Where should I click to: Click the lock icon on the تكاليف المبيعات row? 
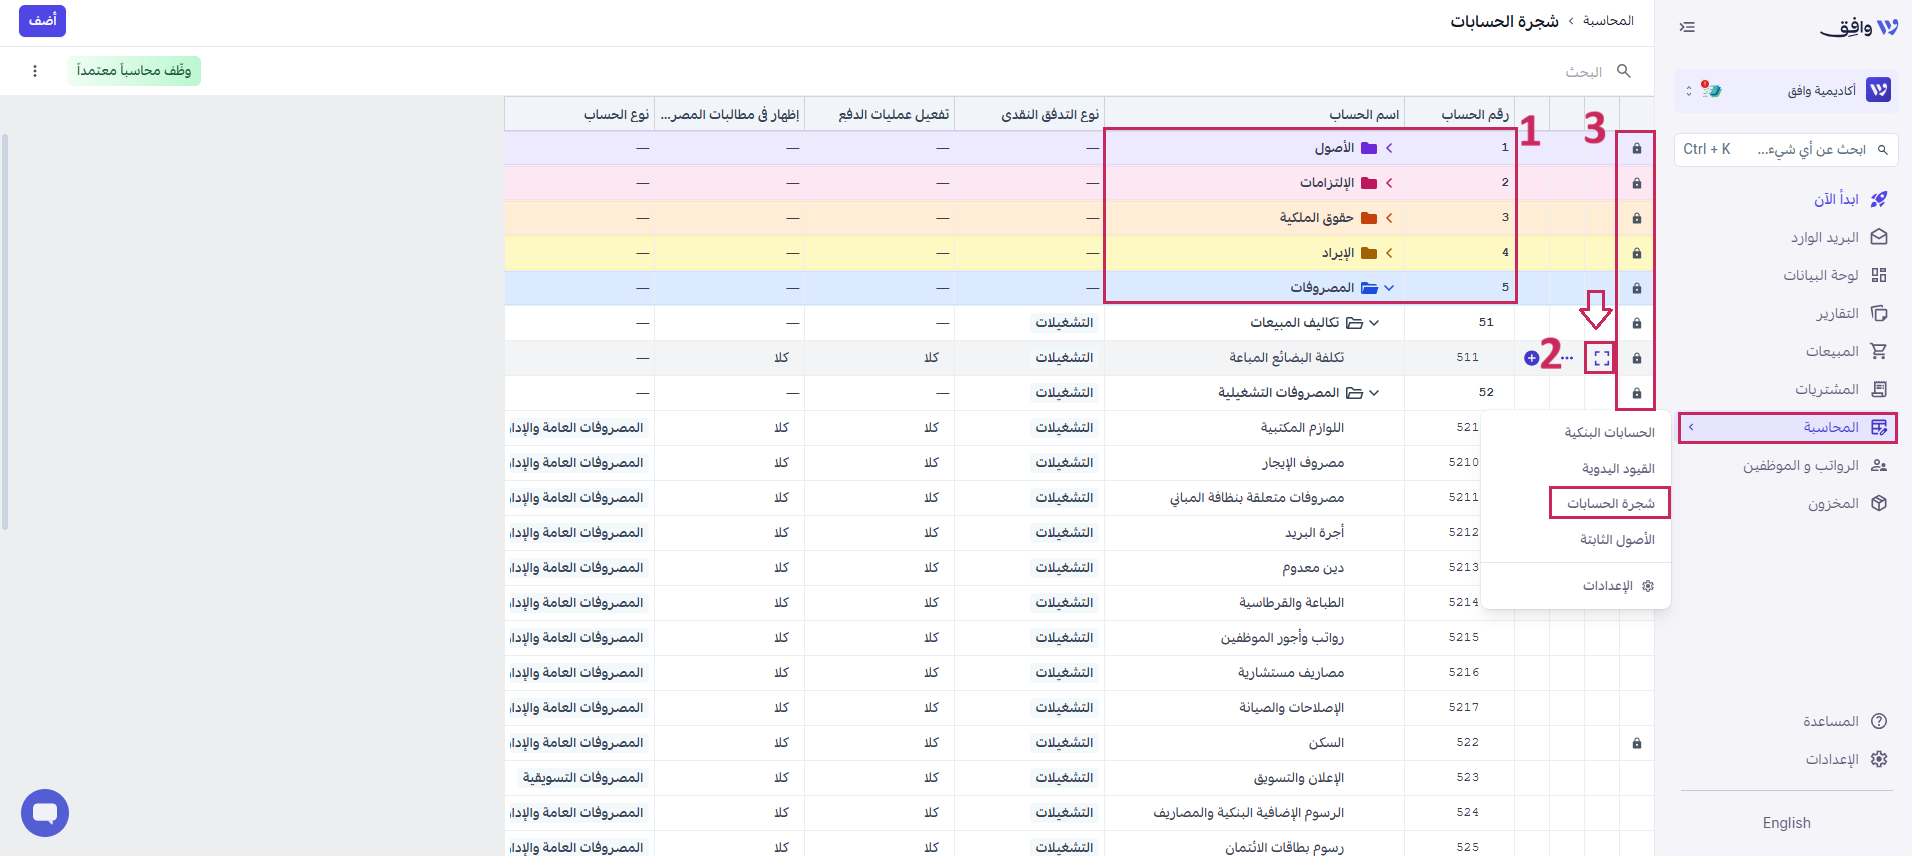pyautogui.click(x=1637, y=323)
